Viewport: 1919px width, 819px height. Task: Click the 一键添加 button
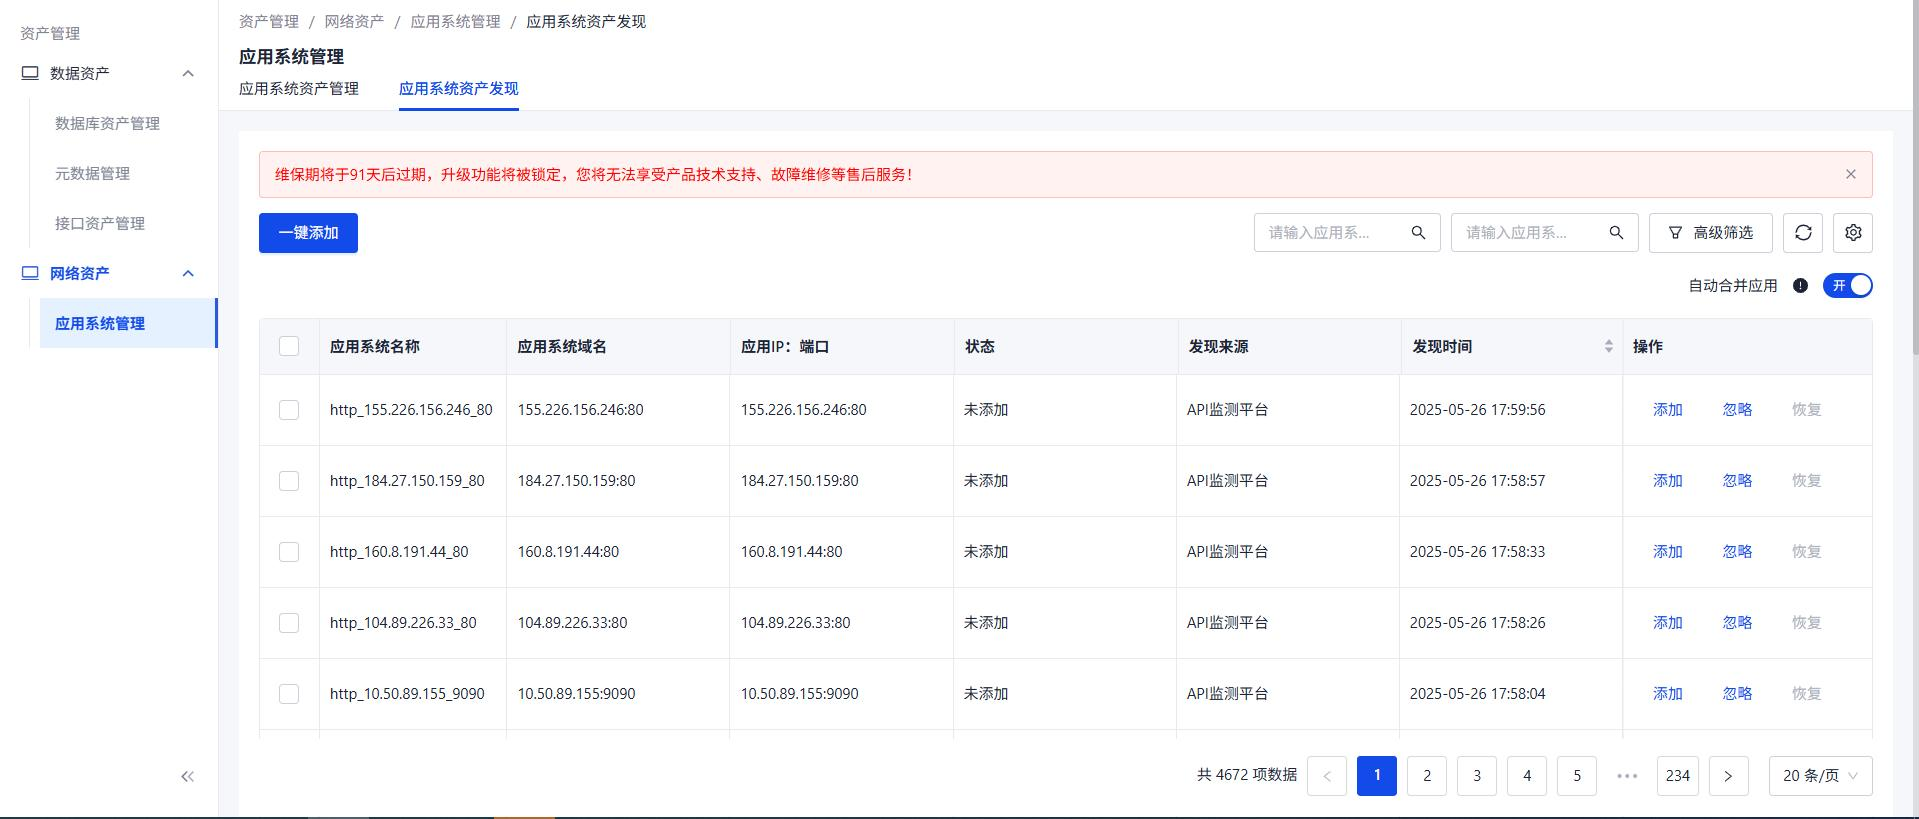308,233
